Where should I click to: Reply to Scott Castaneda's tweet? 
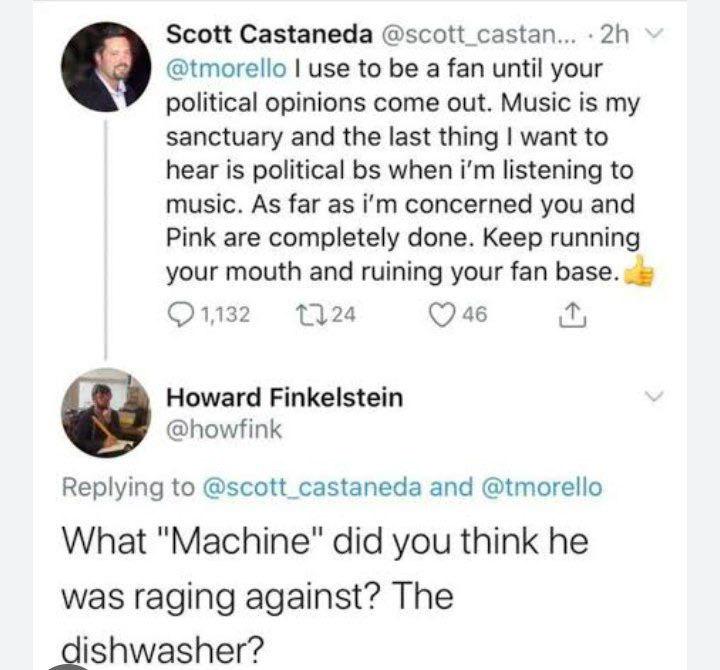179,316
